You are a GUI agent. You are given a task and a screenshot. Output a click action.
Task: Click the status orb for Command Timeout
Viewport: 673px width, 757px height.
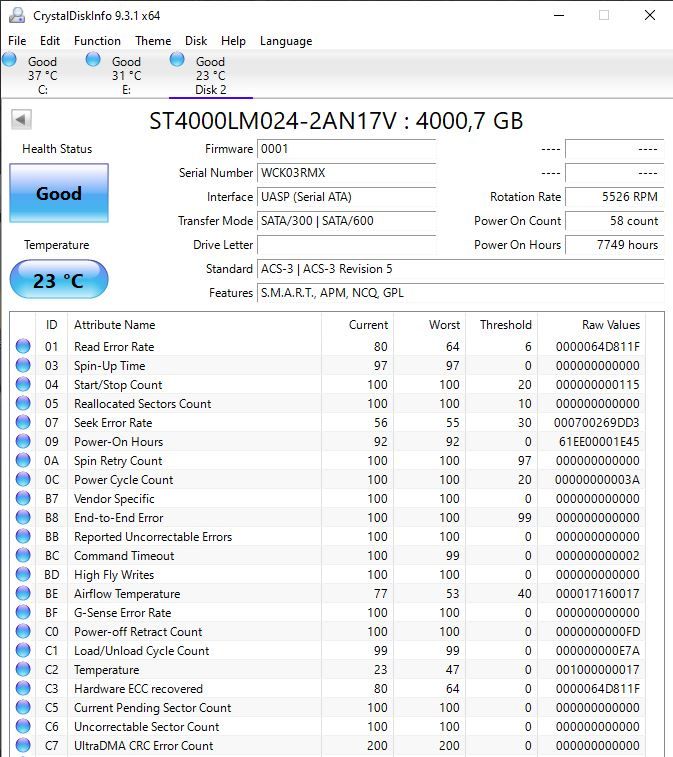pyautogui.click(x=23, y=555)
